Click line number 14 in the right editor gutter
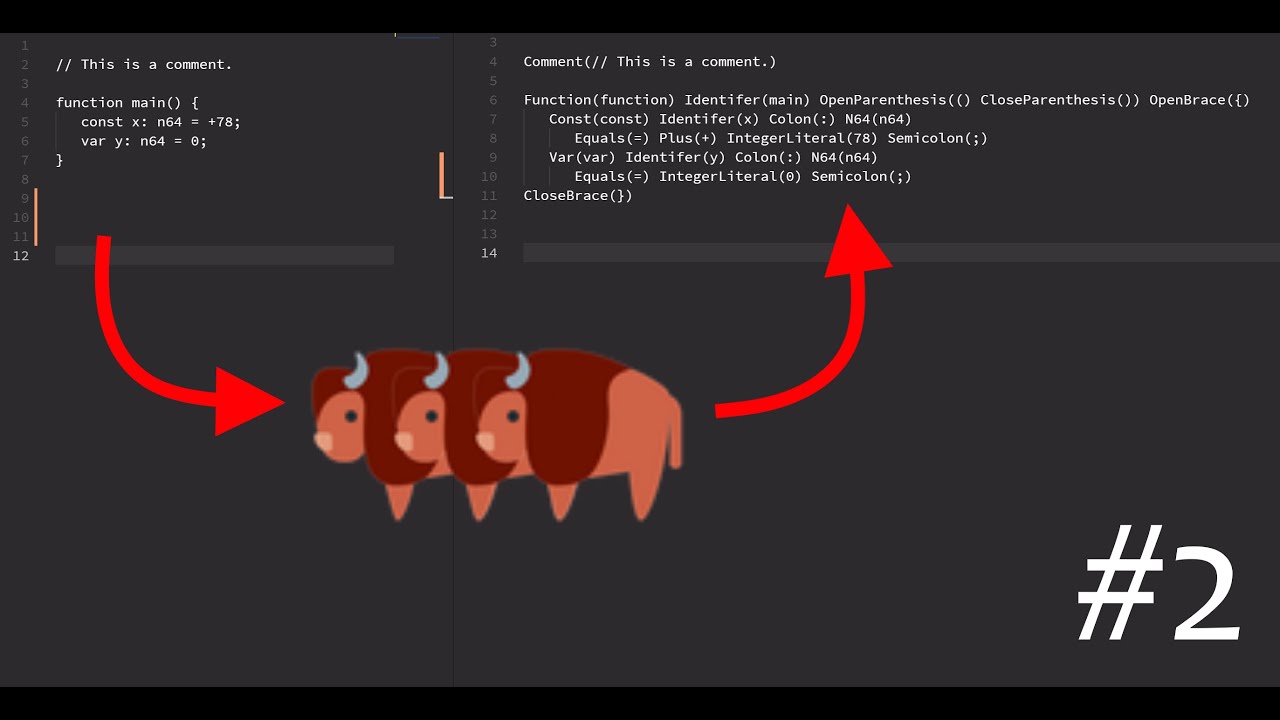This screenshot has height=720, width=1280. click(489, 253)
